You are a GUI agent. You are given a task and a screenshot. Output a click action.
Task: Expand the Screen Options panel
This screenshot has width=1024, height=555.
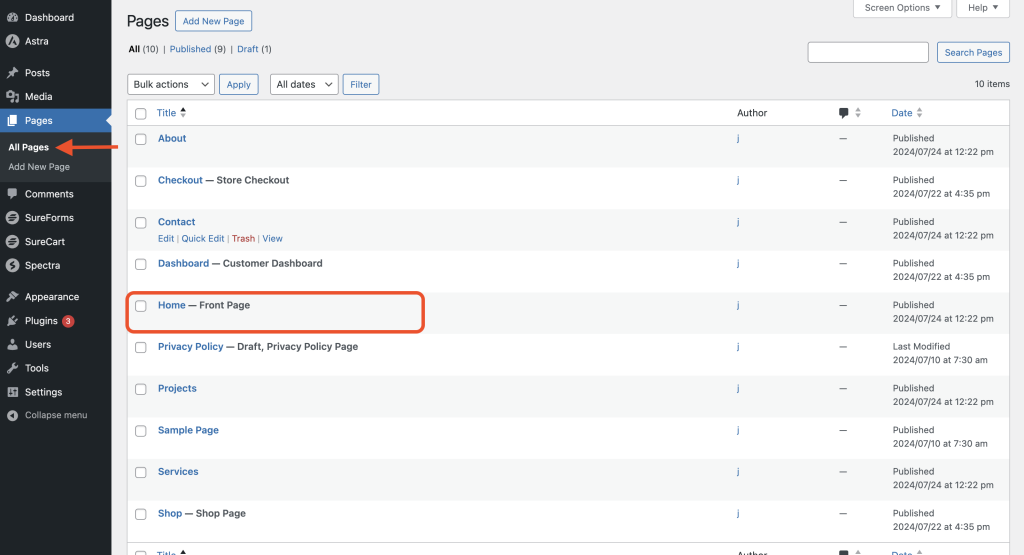pos(902,8)
